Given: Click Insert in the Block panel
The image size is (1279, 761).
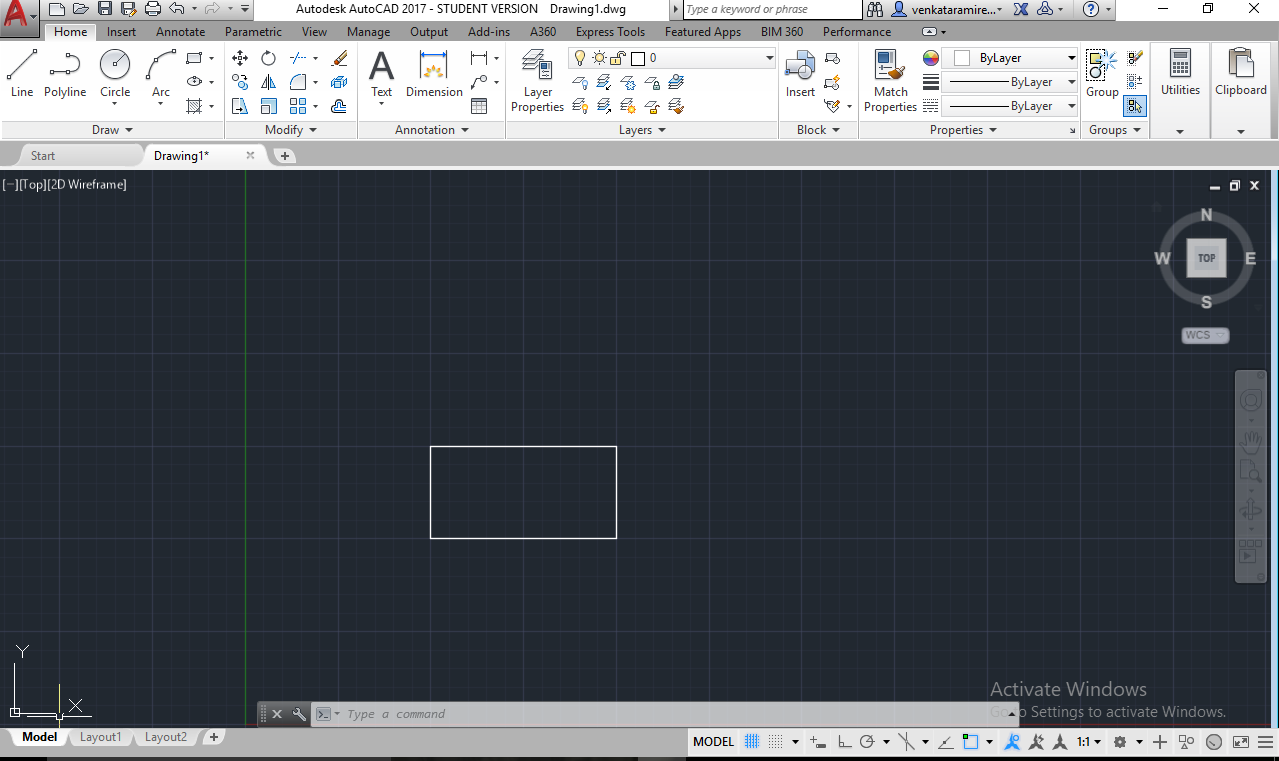Looking at the screenshot, I should tap(799, 70).
